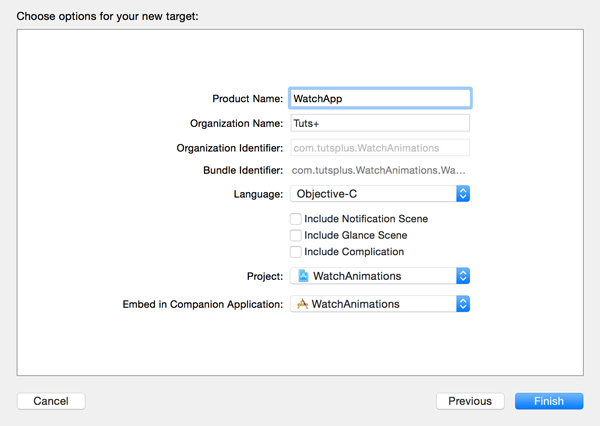Open the Language dropdown showing Objective-C

tap(462, 194)
